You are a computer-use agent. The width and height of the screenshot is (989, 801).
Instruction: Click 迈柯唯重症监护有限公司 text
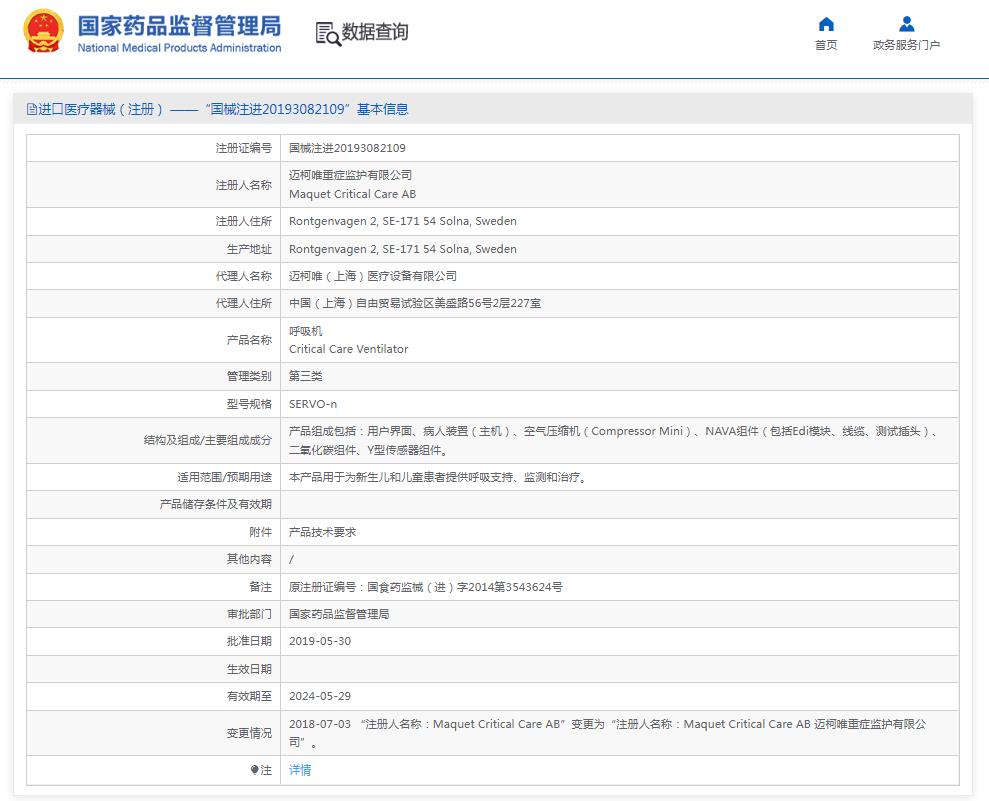pos(350,175)
